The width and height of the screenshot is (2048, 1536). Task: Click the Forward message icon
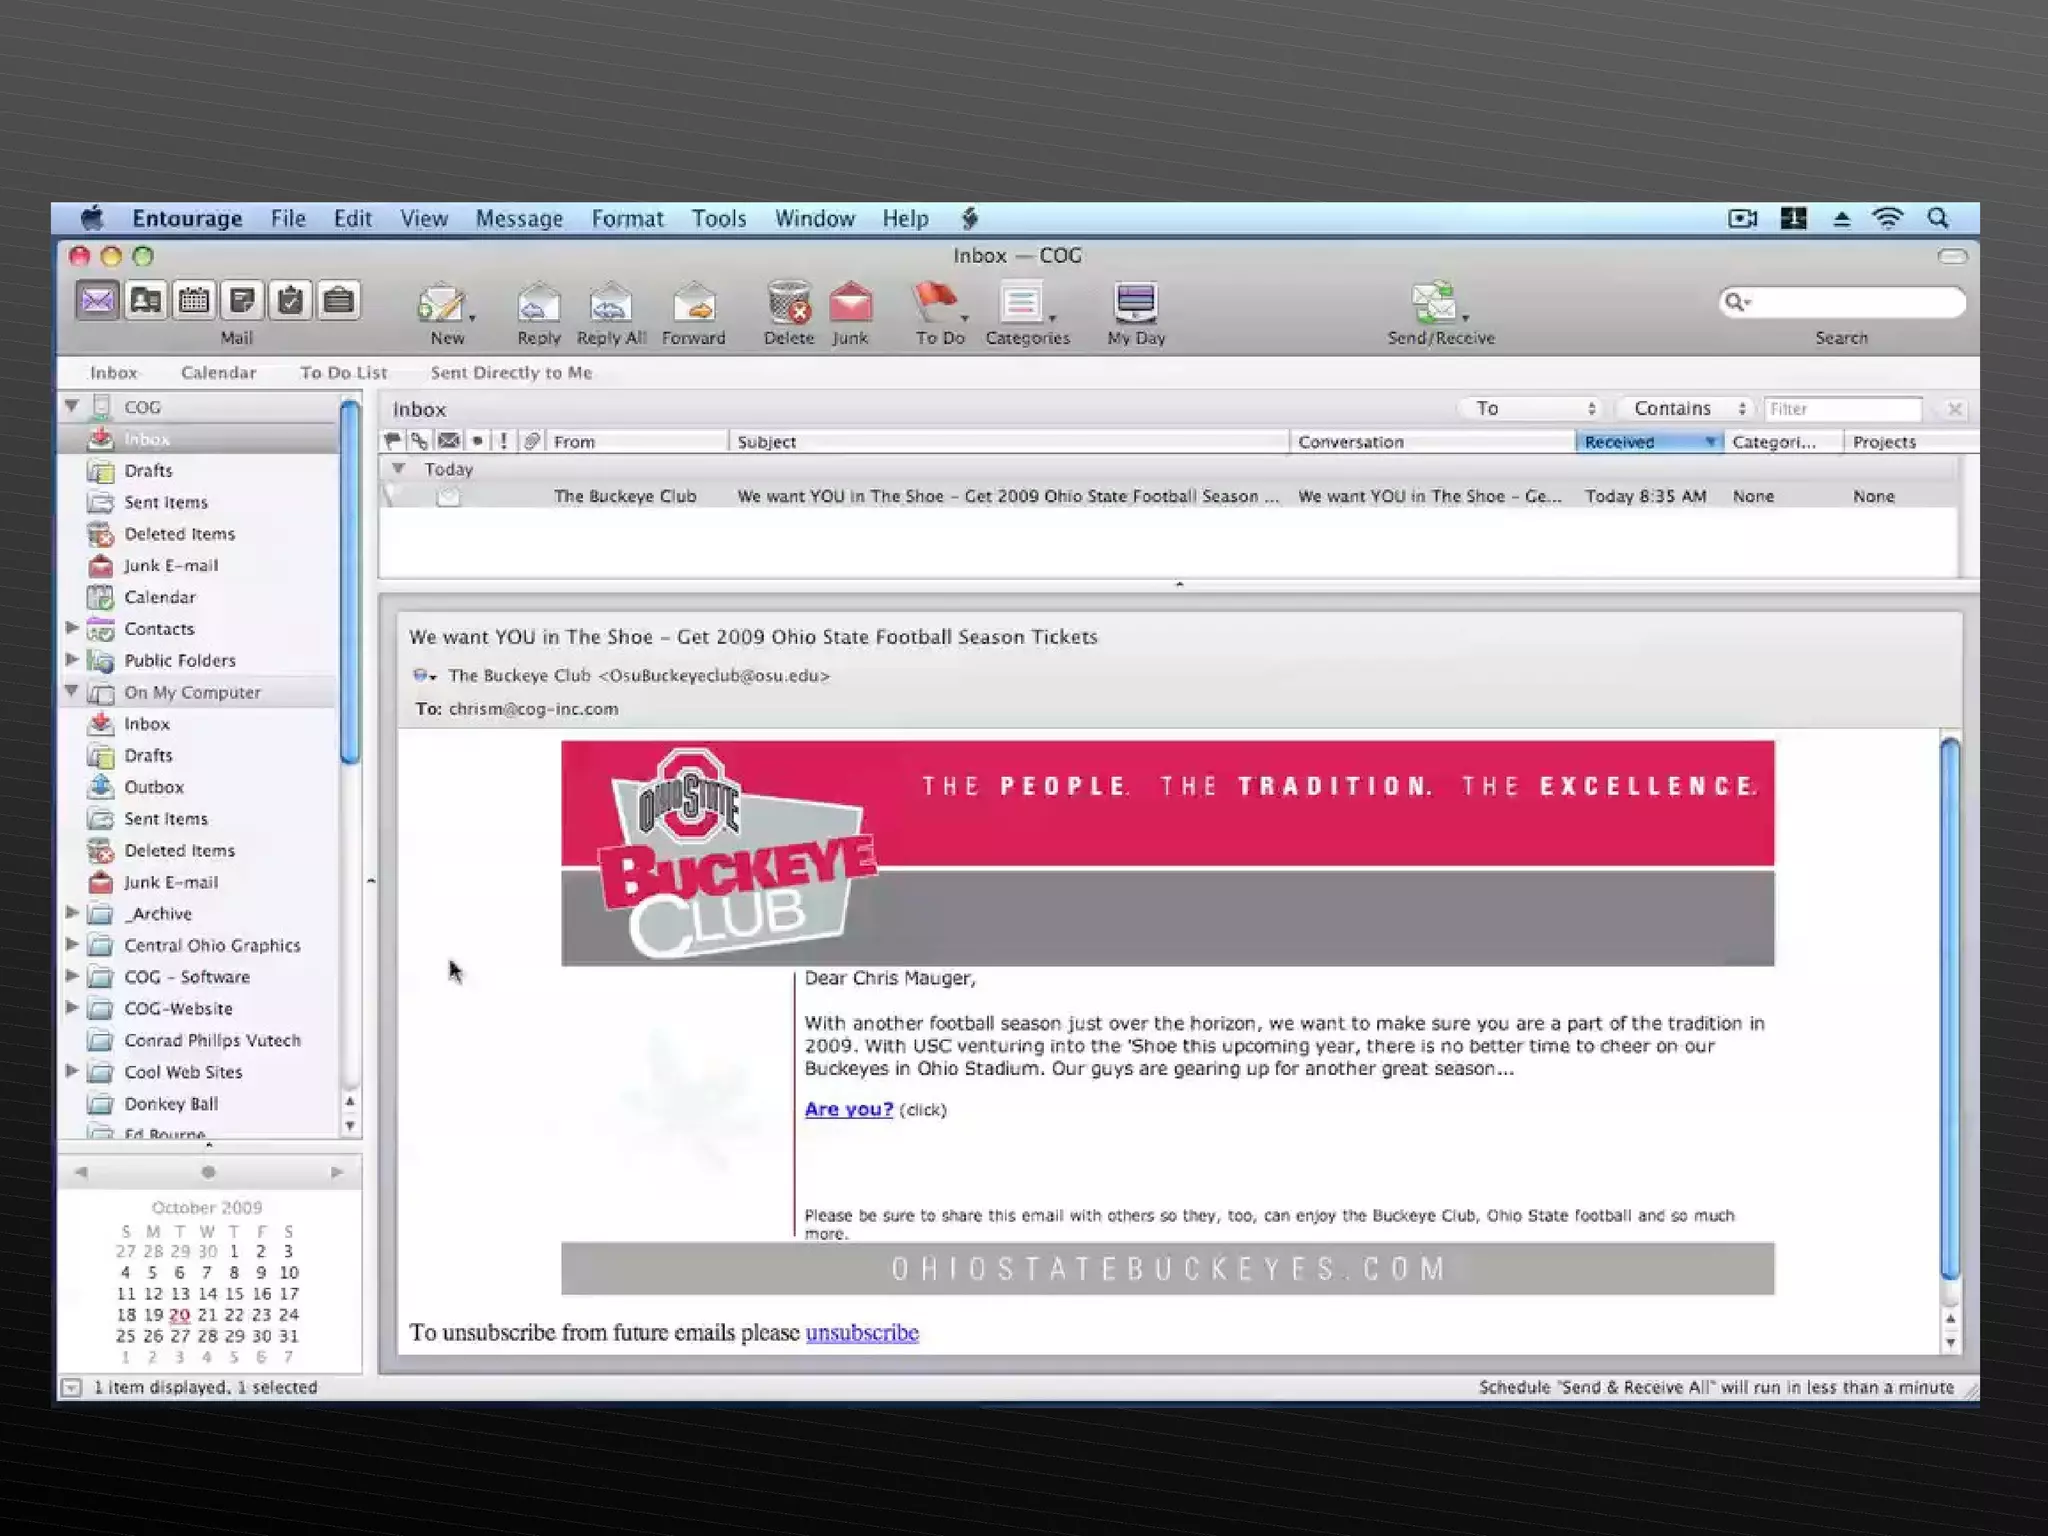(x=693, y=303)
